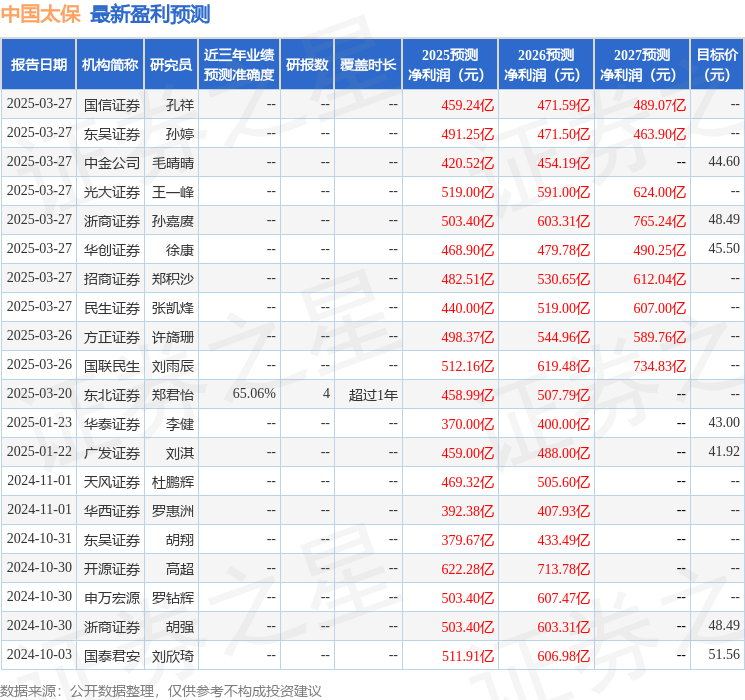Click target price 41.92

(x=724, y=451)
